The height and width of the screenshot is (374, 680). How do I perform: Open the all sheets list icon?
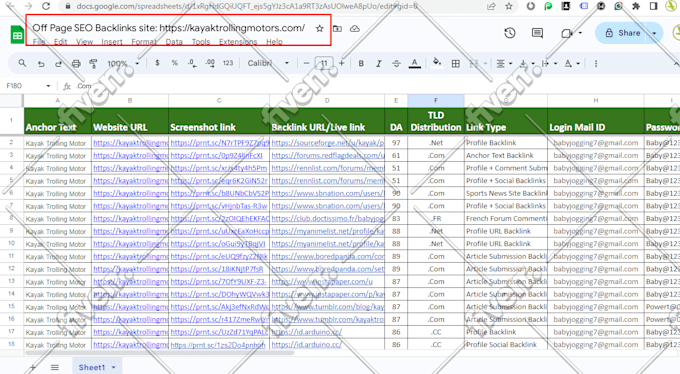coord(55,367)
